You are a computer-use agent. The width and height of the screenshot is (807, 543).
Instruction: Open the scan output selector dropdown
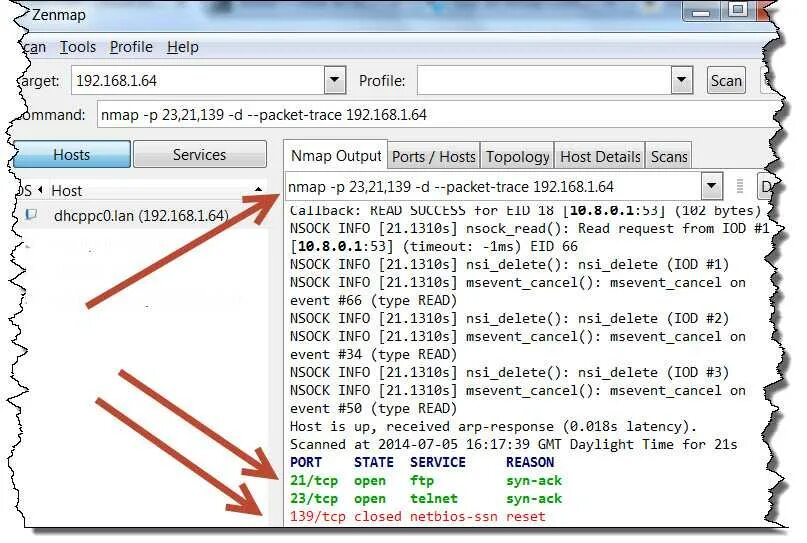pos(712,186)
